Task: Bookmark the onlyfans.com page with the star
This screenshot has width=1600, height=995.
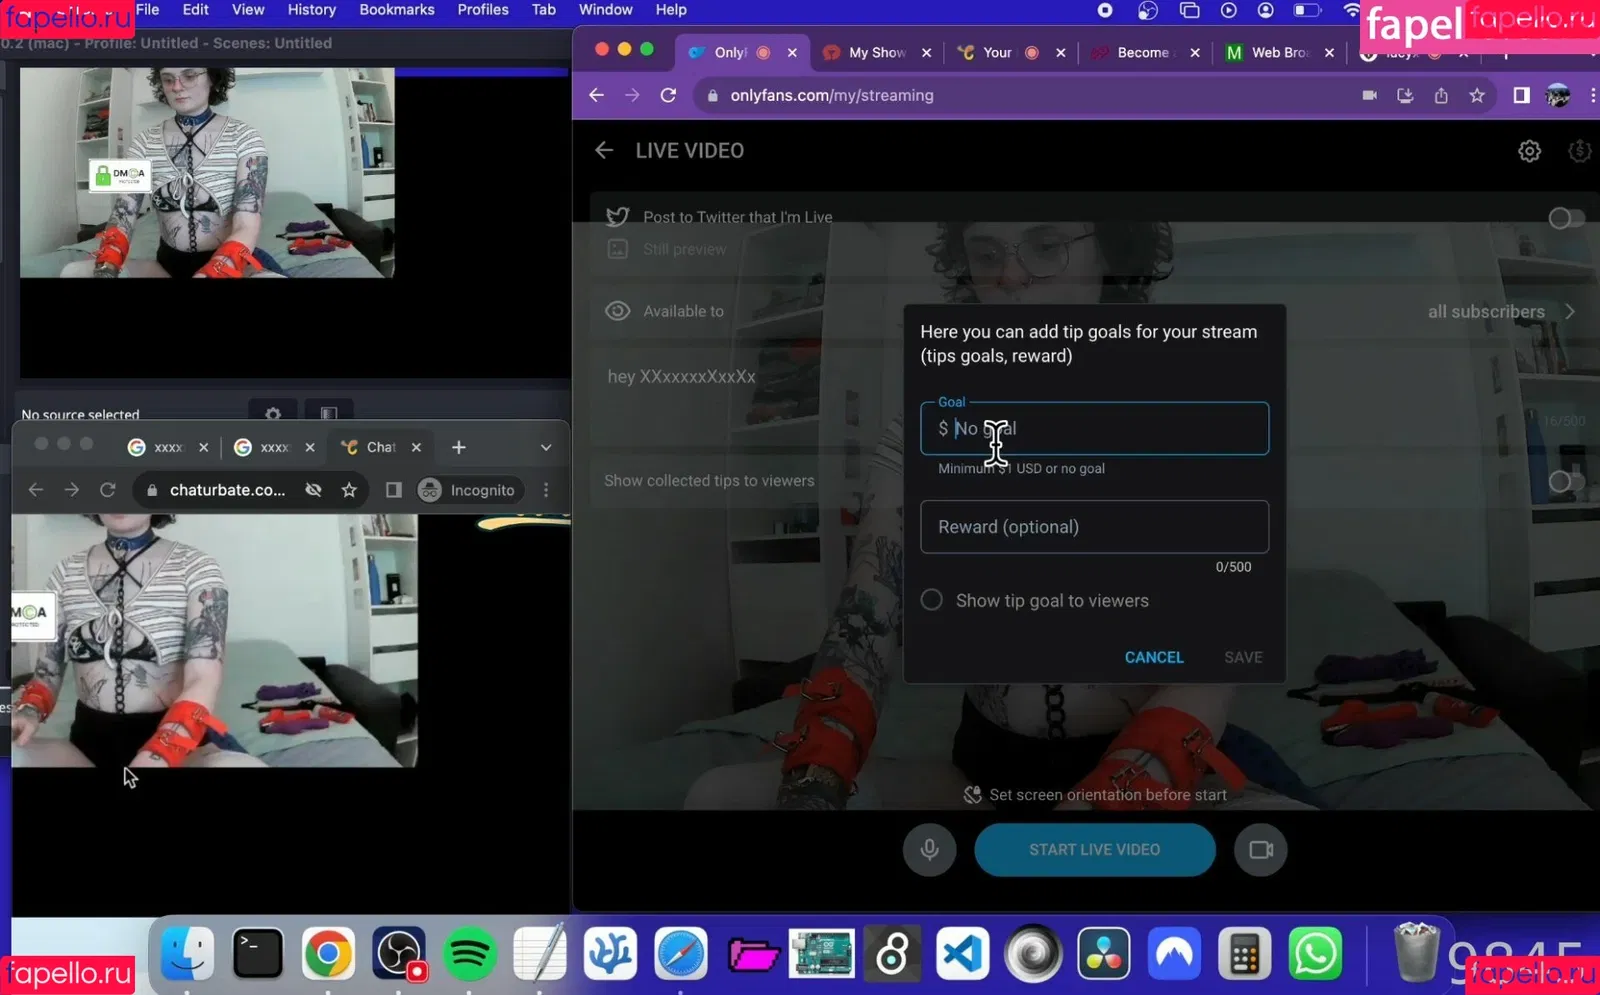Action: [x=1477, y=95]
